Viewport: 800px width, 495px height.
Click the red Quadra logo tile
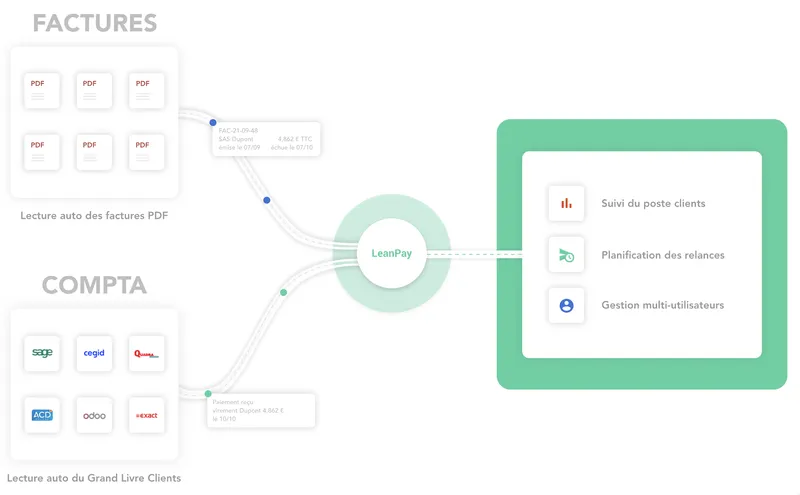[x=146, y=353]
